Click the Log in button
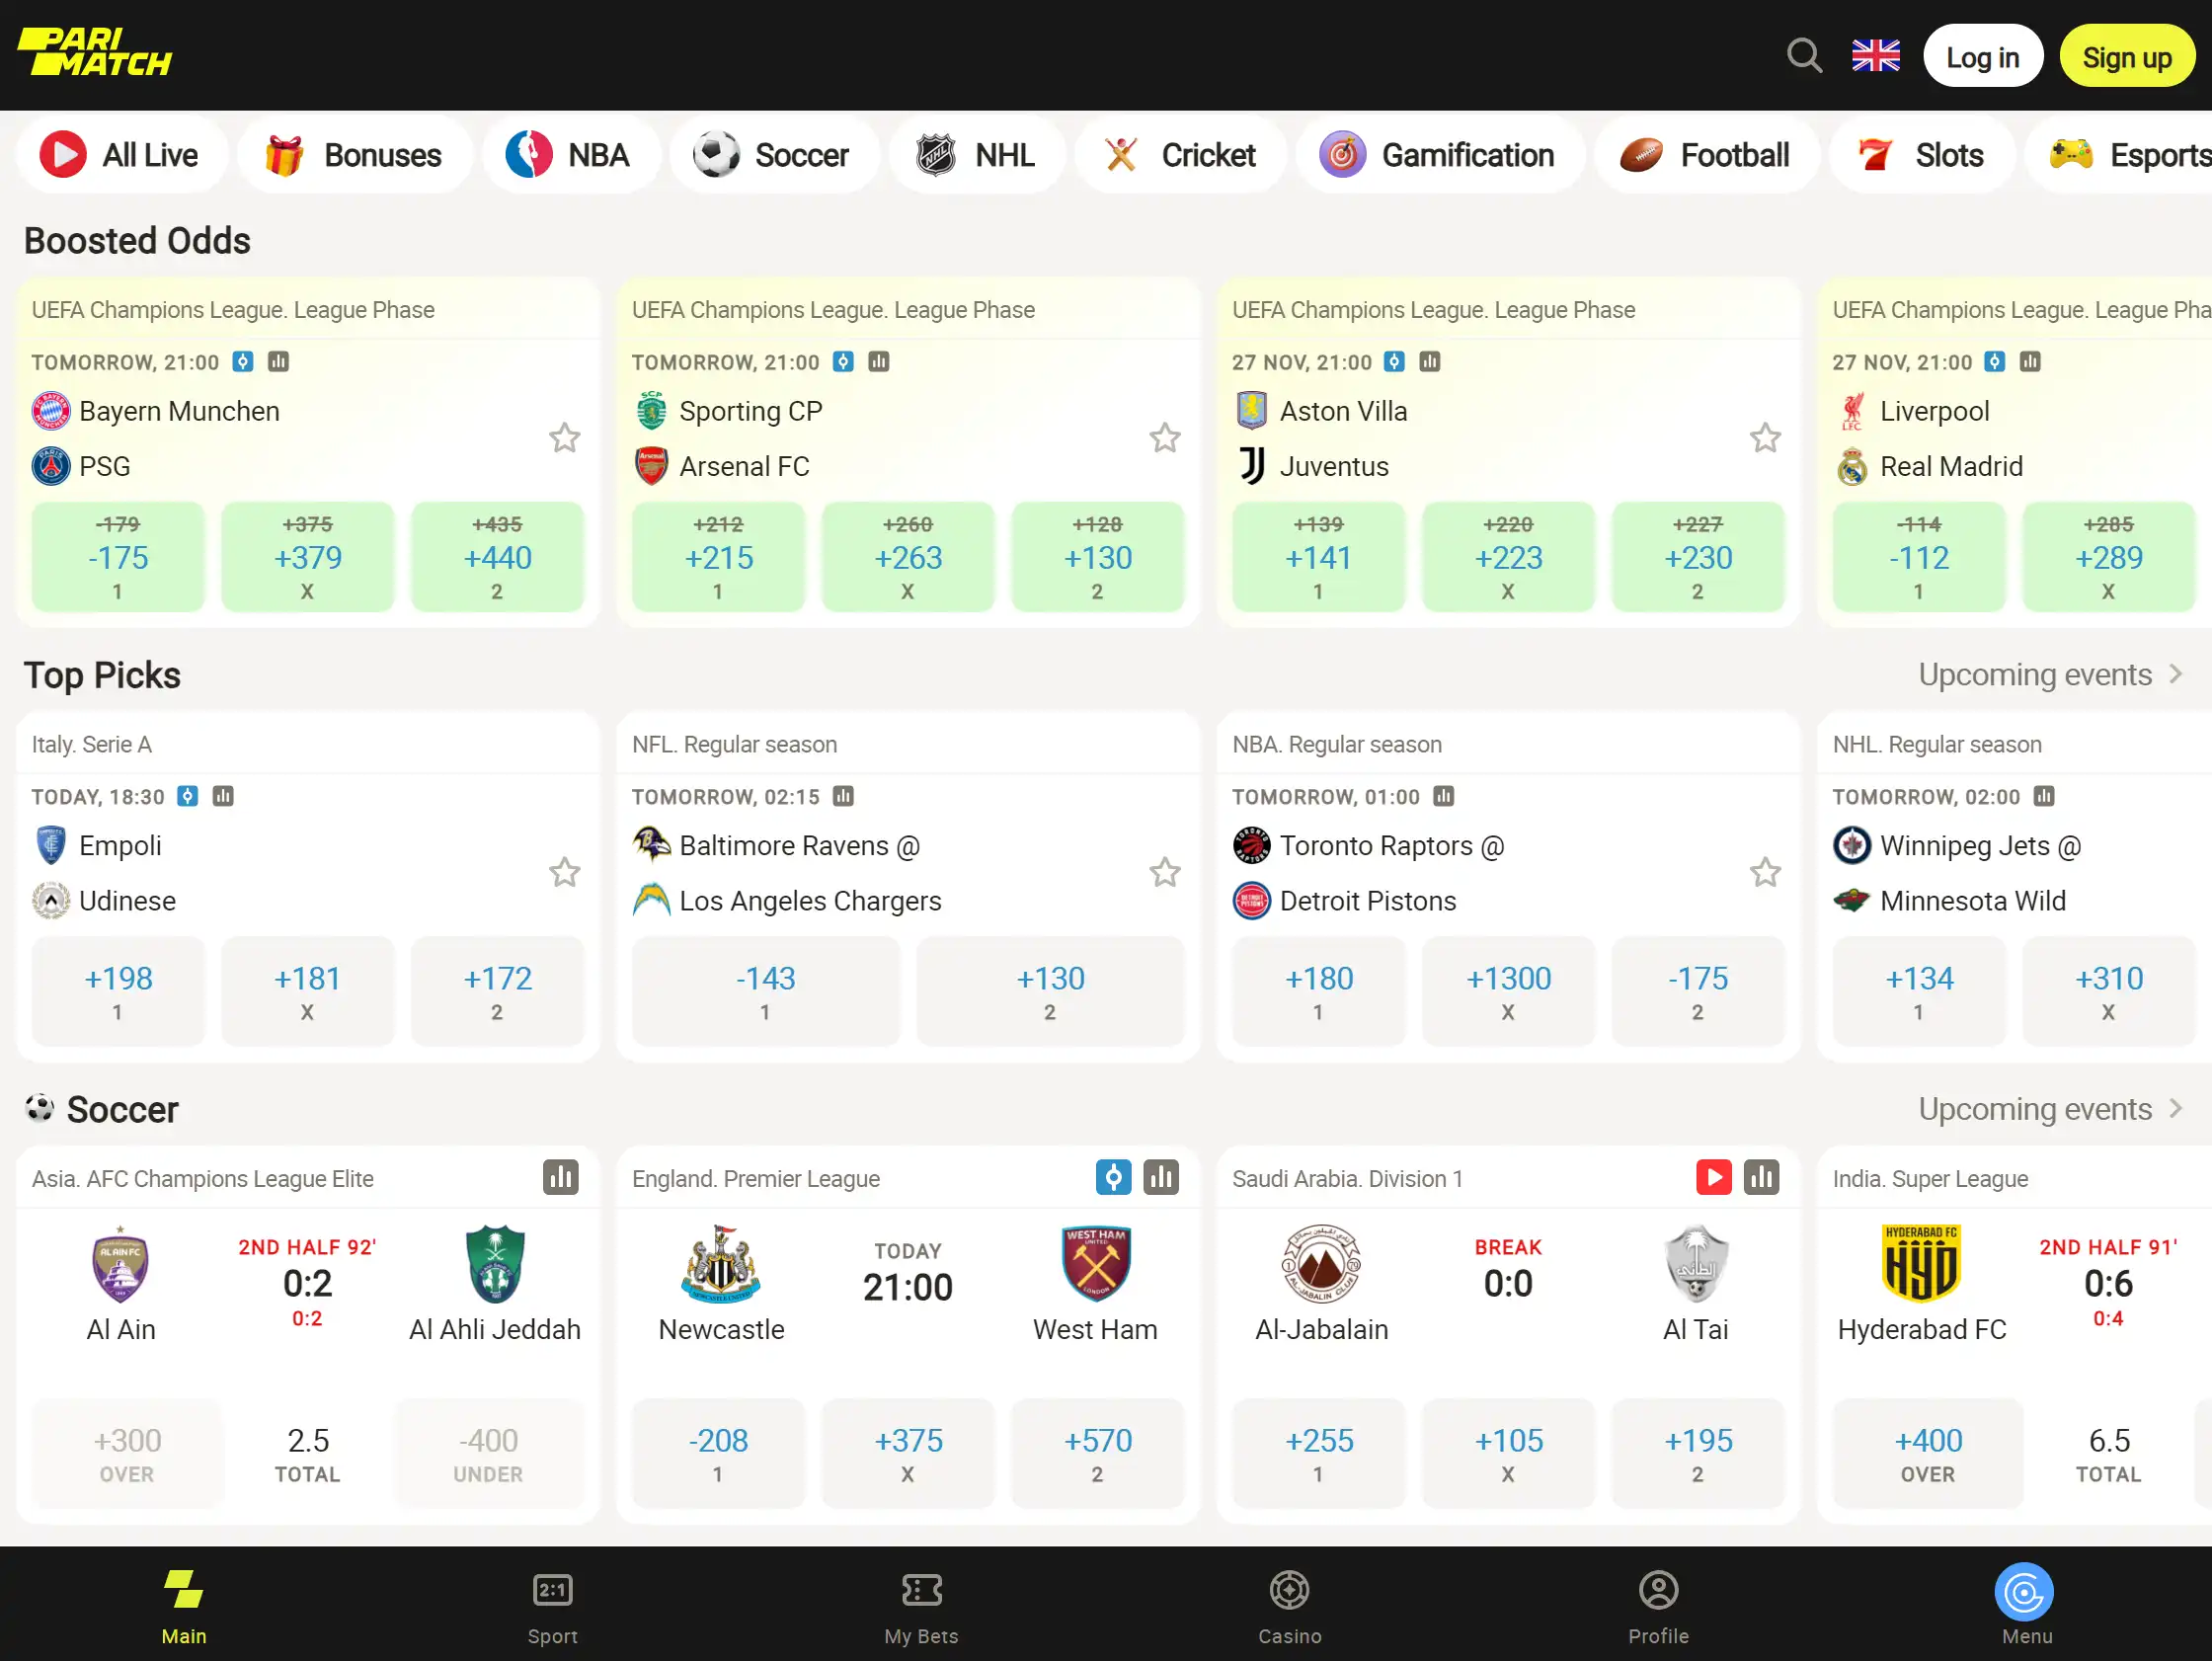 pyautogui.click(x=1982, y=56)
